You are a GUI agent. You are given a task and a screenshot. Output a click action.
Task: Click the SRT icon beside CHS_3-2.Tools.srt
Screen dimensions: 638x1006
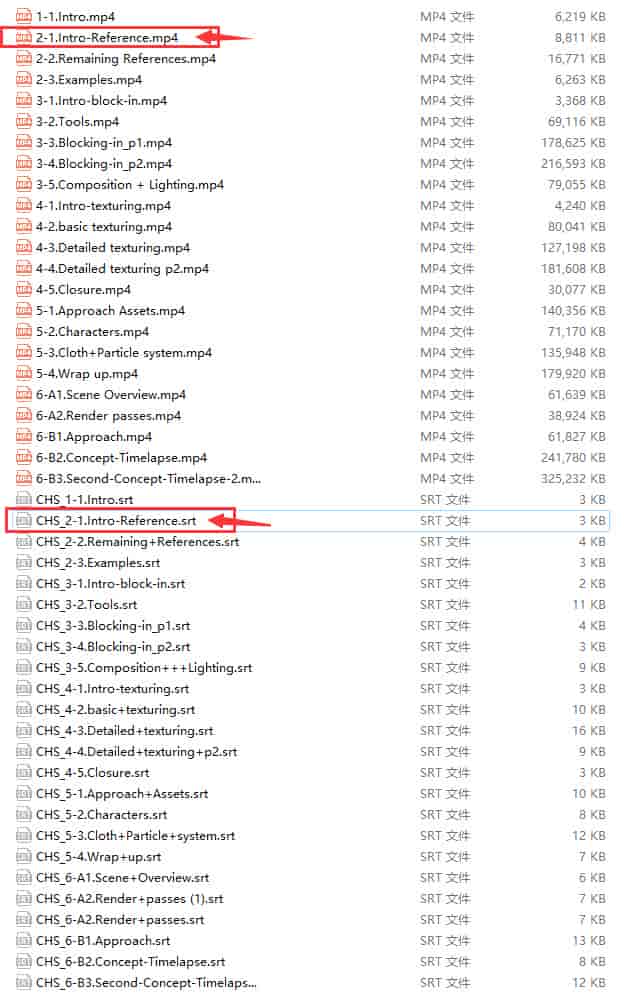coord(25,605)
